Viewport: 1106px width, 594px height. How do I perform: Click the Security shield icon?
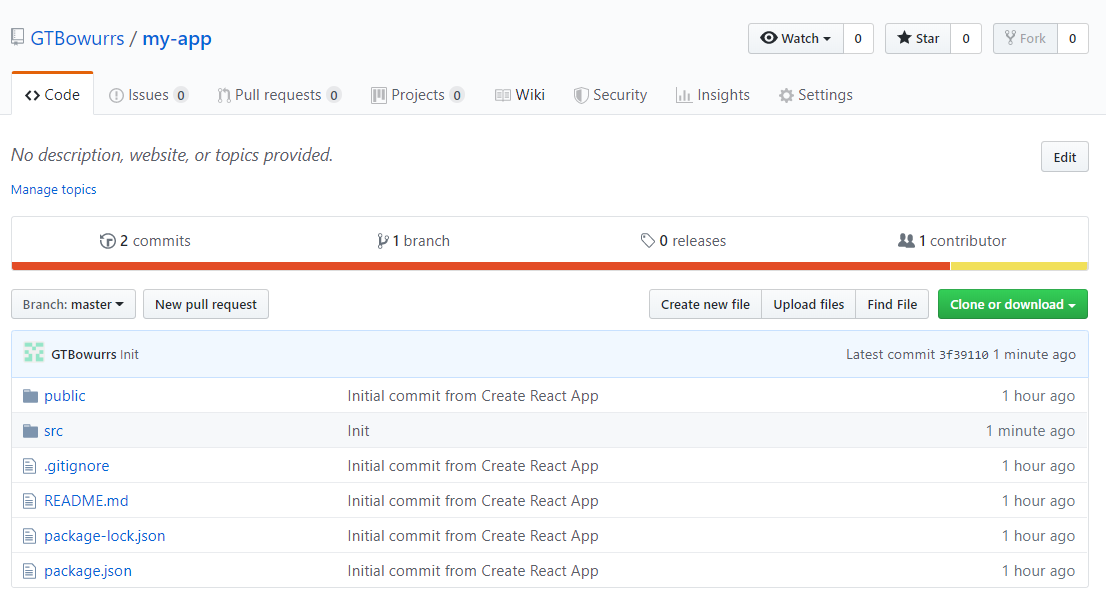(581, 95)
